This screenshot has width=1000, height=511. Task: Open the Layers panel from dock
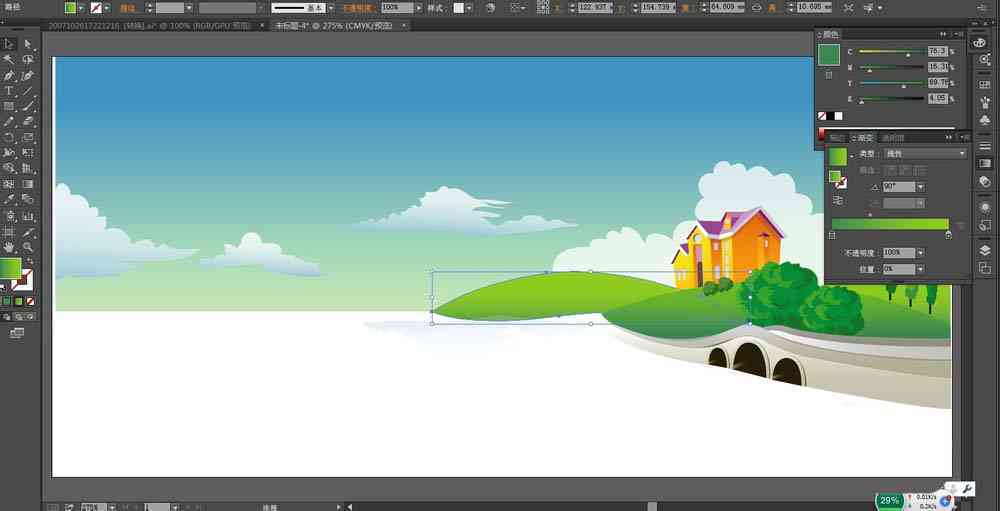click(985, 250)
